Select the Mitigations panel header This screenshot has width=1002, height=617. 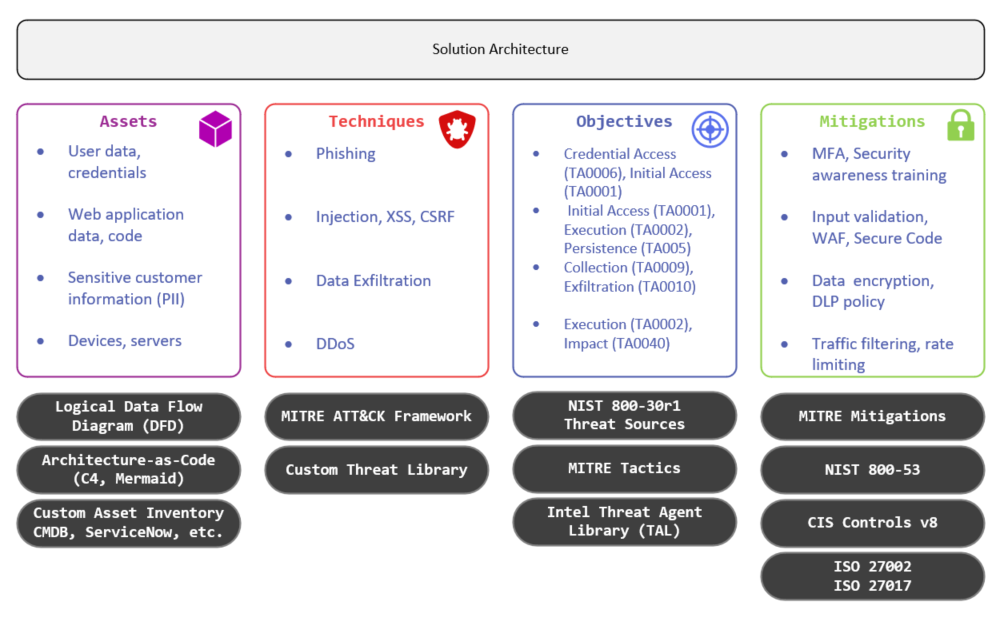click(x=871, y=121)
